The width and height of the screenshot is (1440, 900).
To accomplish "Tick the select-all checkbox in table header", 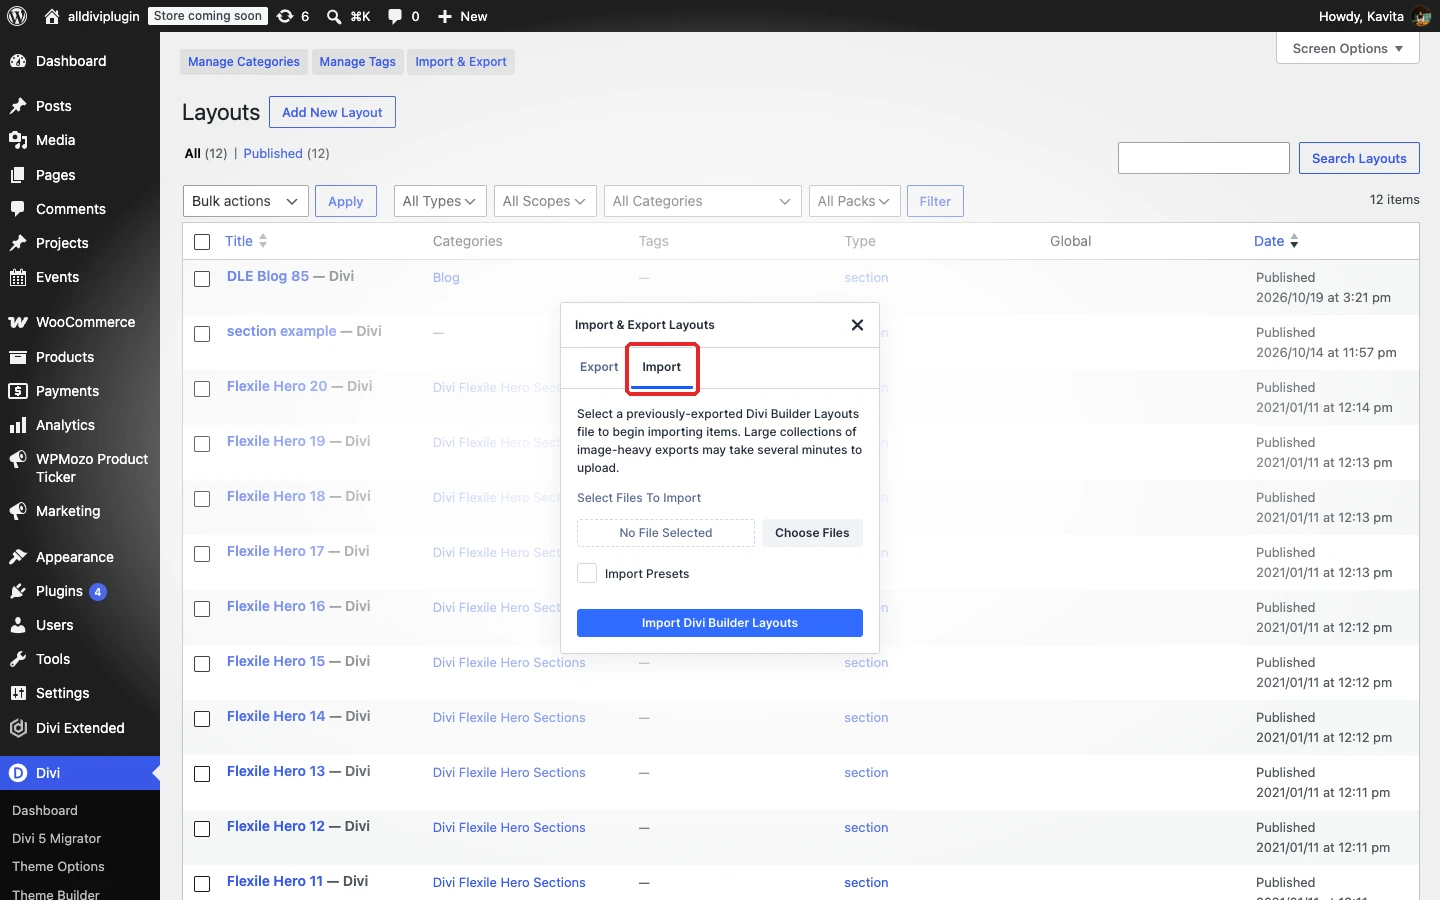I will (202, 242).
